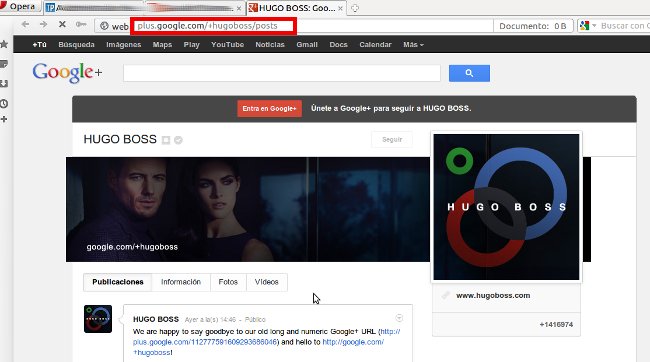Select the Vídeos tab
This screenshot has width=650, height=362.
pos(267,282)
